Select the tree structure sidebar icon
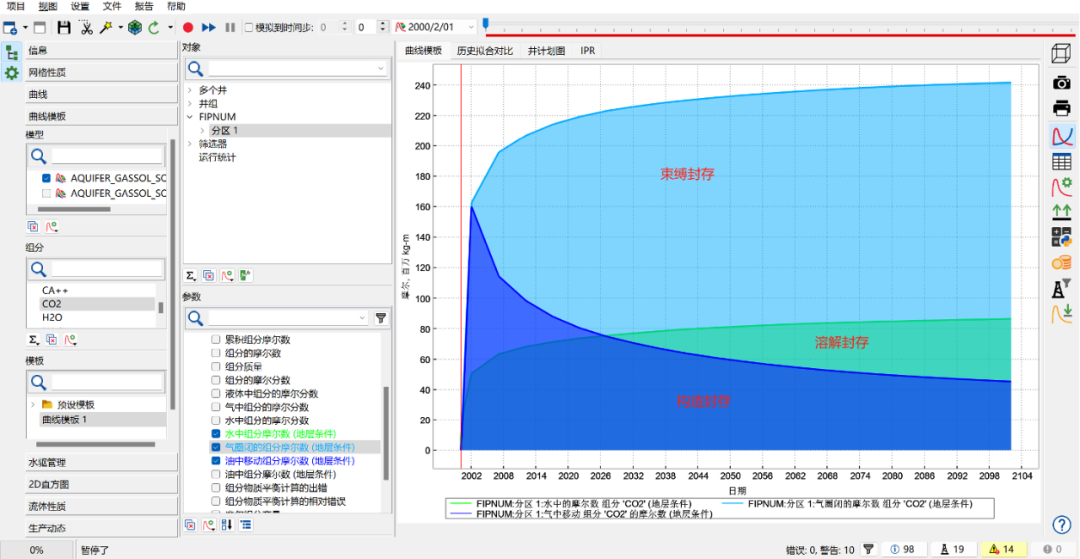Viewport: 1080px width, 559px height. click(x=11, y=52)
